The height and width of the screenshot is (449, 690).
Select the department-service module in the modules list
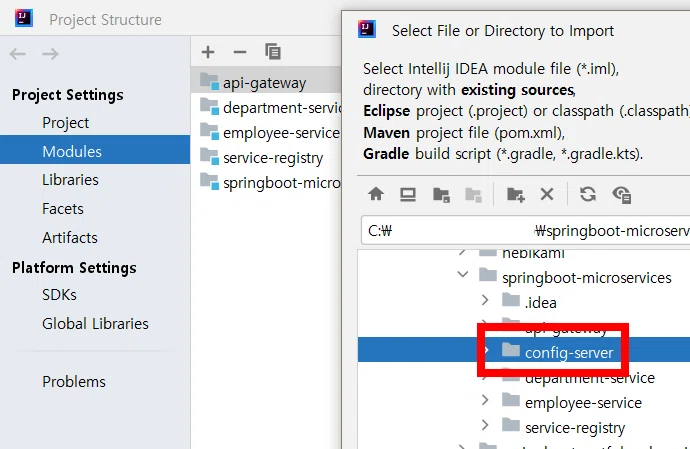(x=283, y=107)
